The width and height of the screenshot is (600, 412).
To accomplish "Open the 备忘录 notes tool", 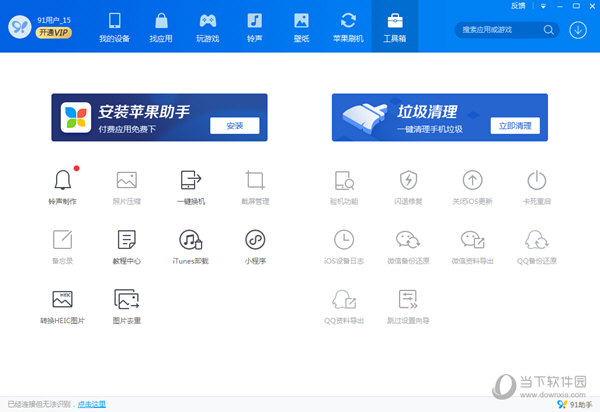I will click(x=63, y=246).
